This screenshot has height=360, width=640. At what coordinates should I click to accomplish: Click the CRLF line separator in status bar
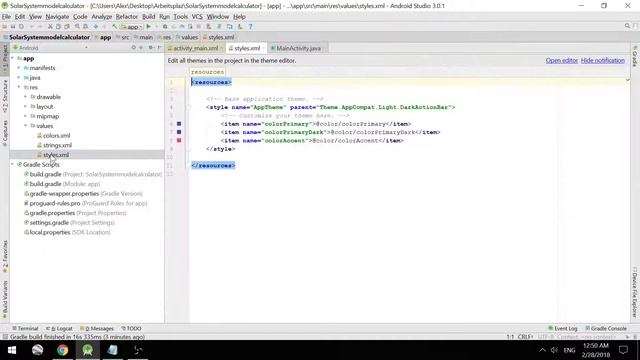(525, 337)
